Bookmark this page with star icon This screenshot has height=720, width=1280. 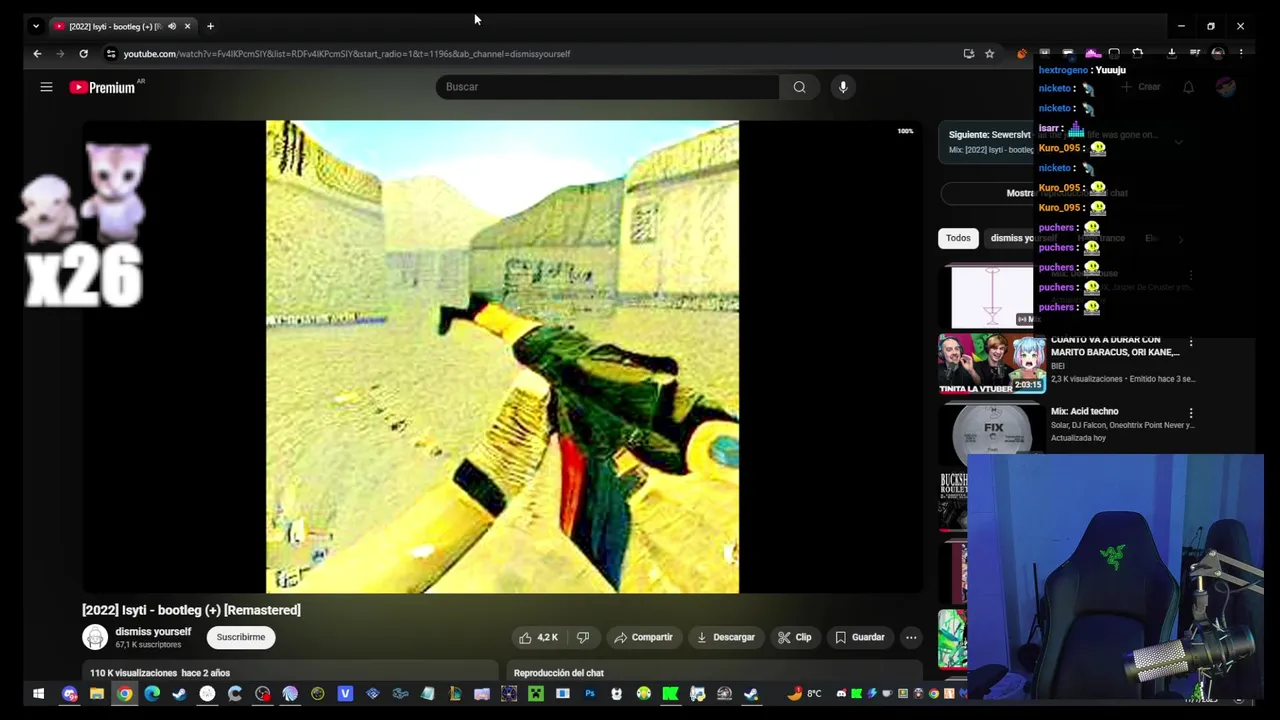tap(989, 54)
